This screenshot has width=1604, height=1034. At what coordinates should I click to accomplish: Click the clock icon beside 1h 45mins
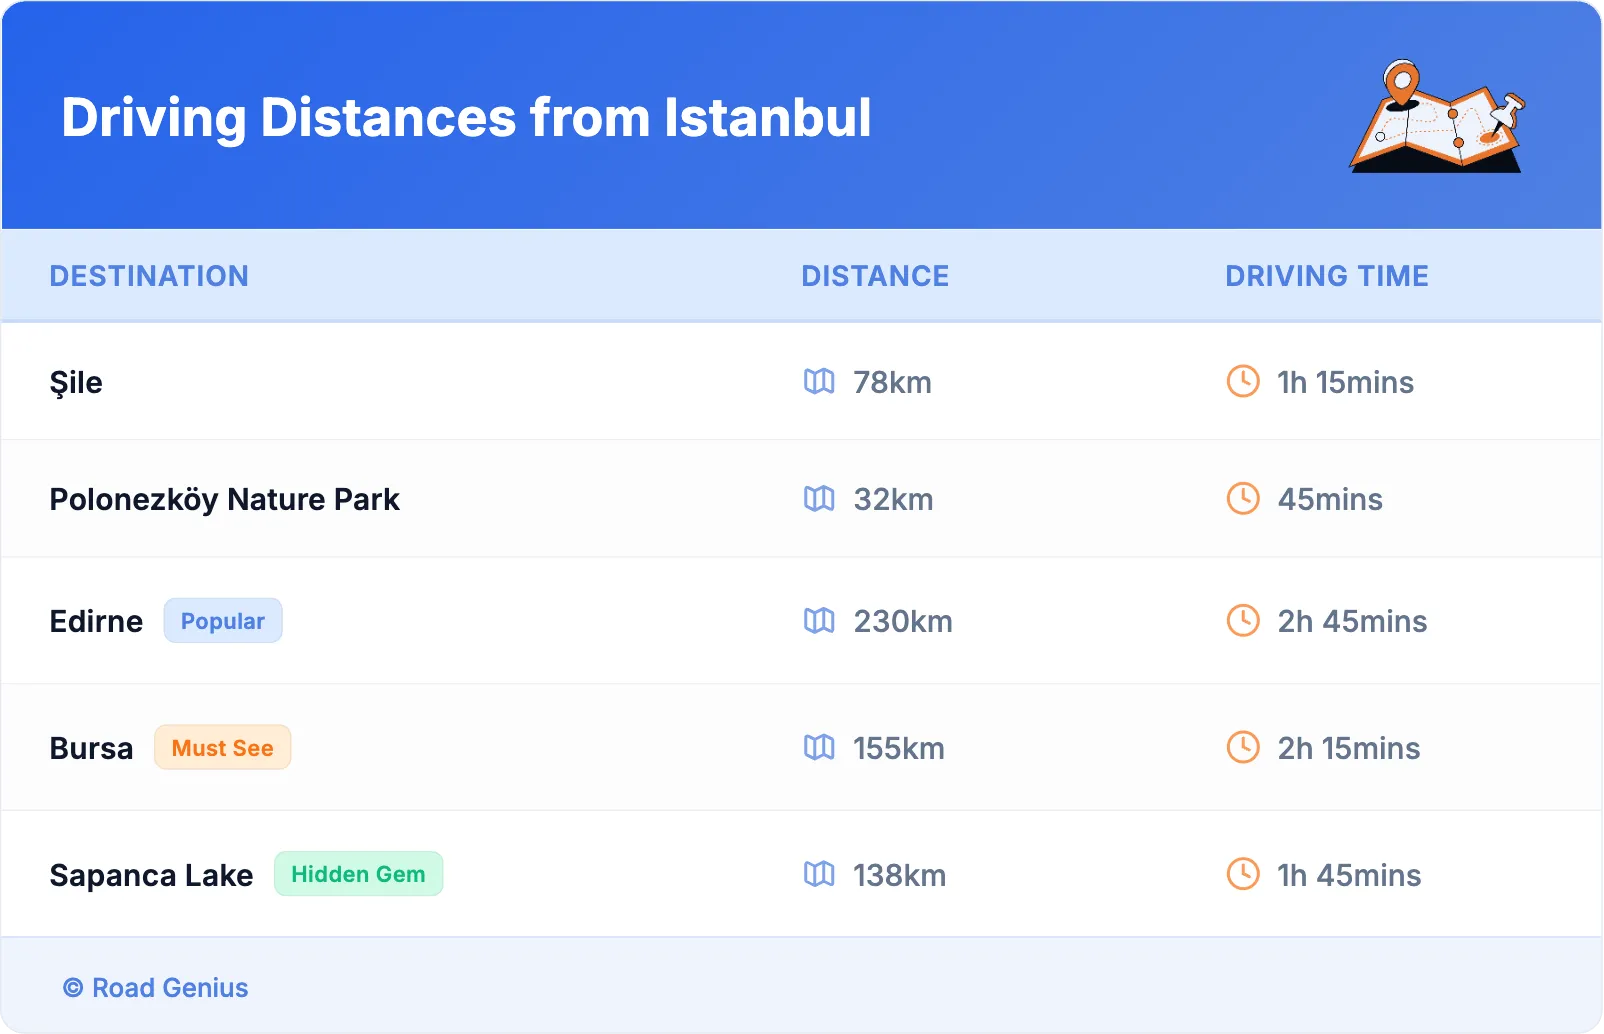pyautogui.click(x=1243, y=874)
